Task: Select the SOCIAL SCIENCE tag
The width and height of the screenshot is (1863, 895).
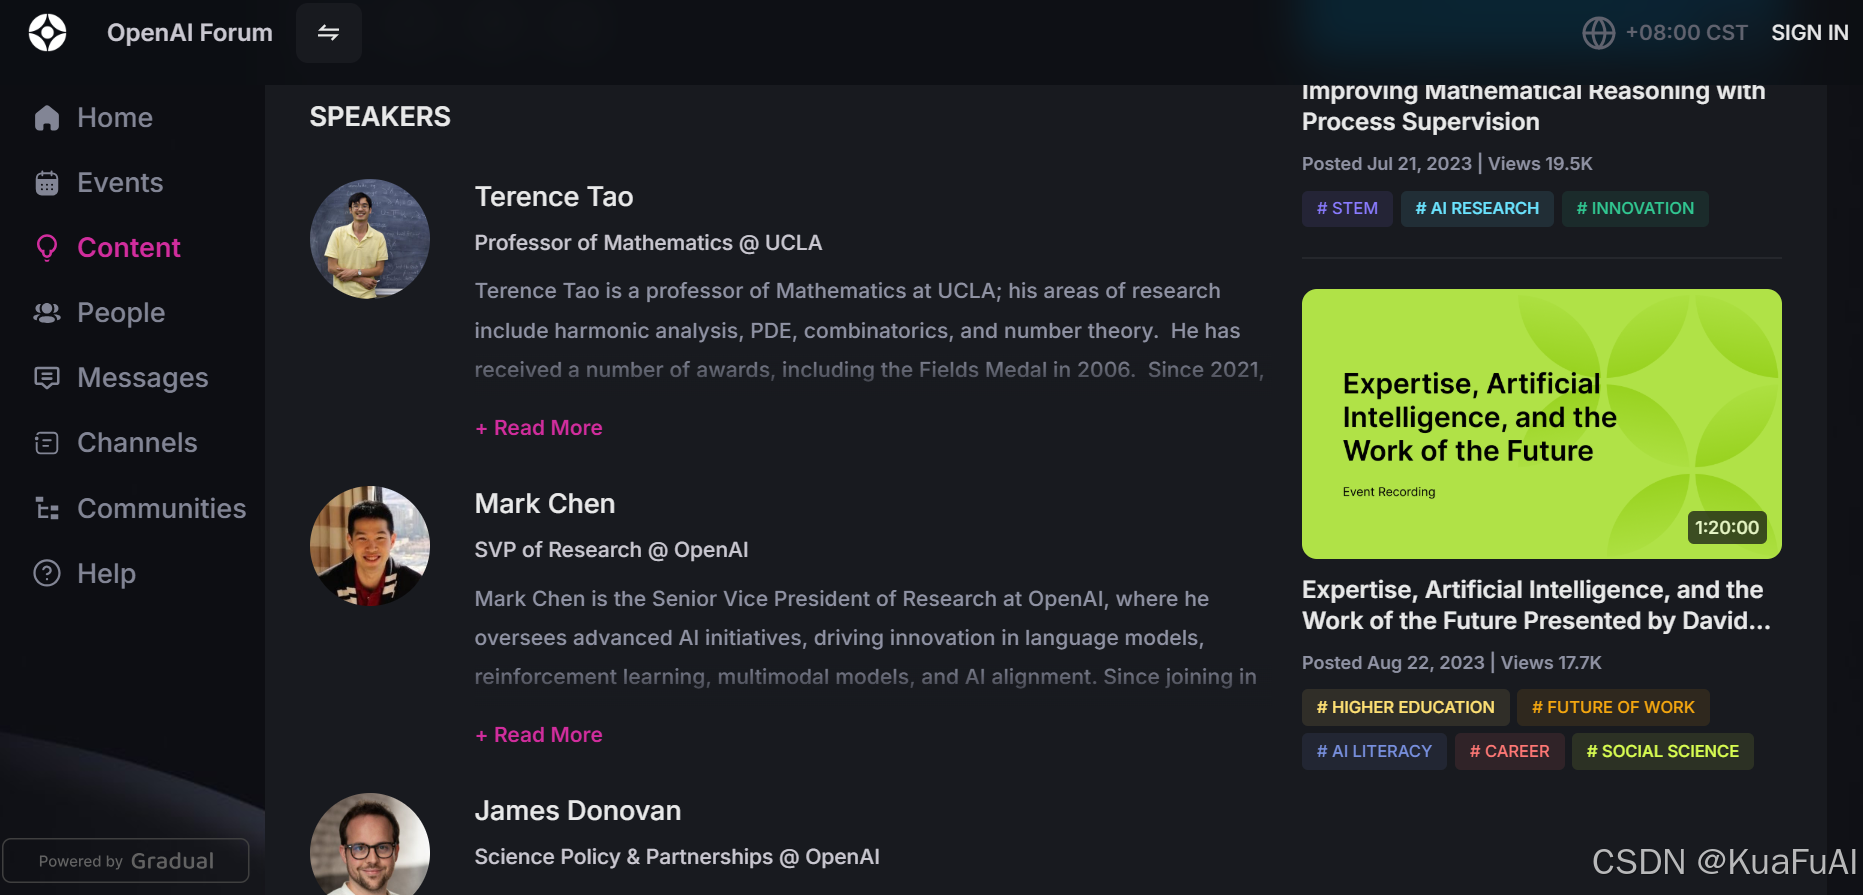Action: pos(1662,752)
